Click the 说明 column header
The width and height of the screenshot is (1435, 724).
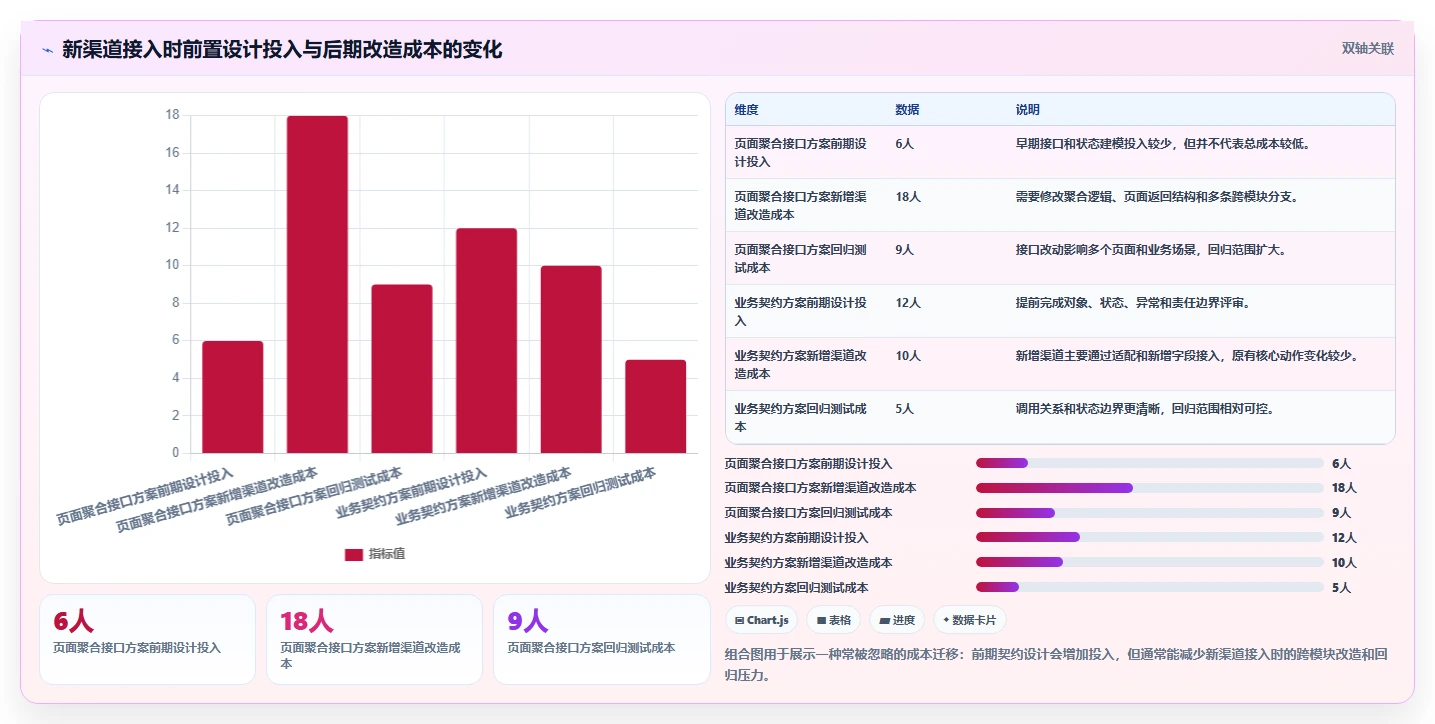[x=1028, y=110]
